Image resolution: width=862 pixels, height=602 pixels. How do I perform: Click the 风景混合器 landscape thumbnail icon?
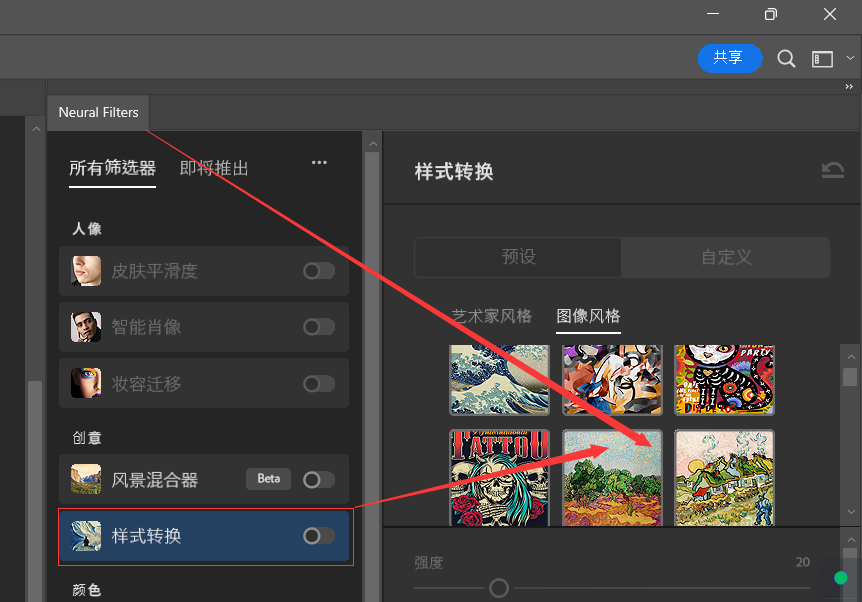tap(86, 479)
